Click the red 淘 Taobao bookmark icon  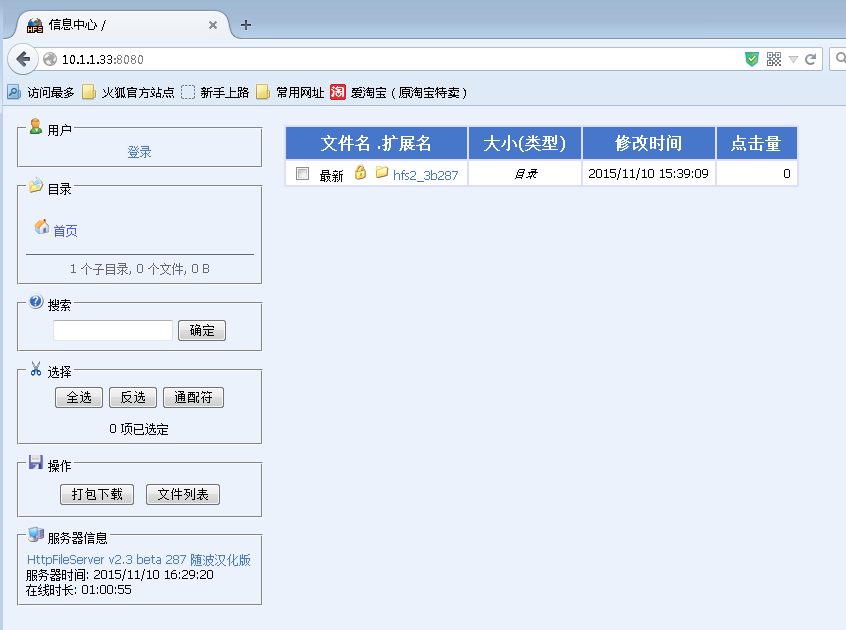(338, 92)
